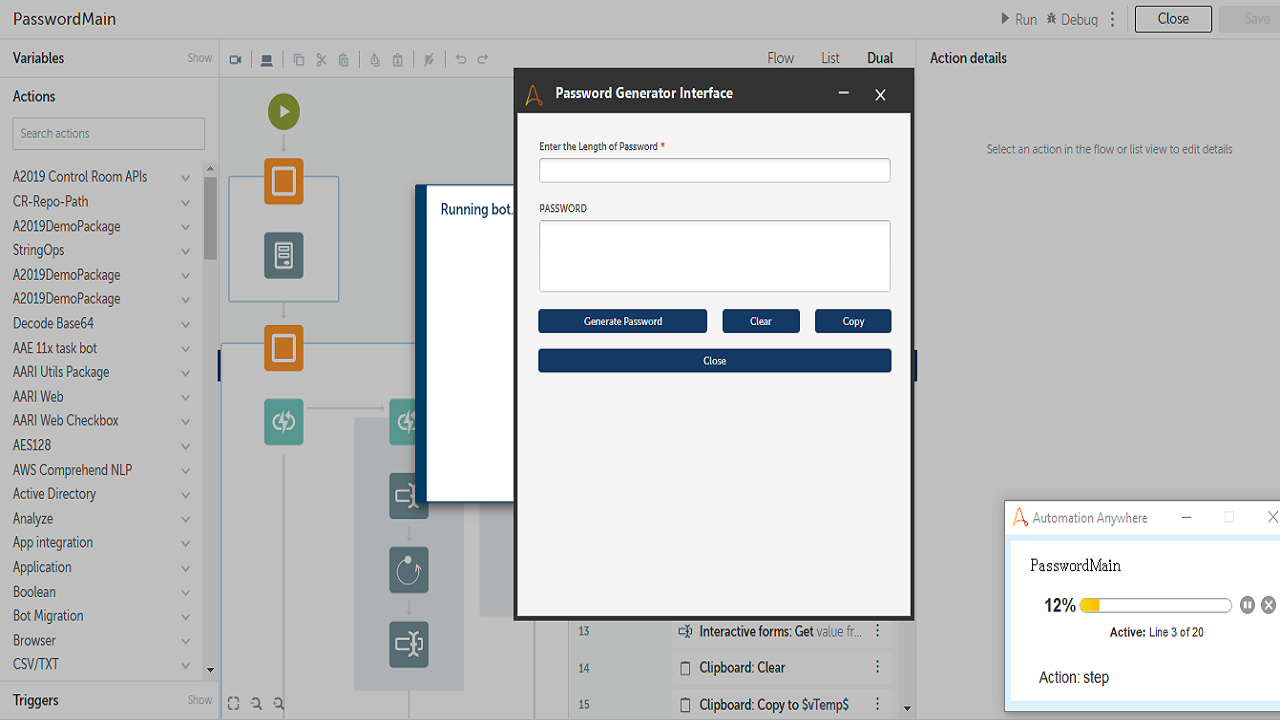This screenshot has width=1280, height=720.
Task: Open the three-dot menu on line 15
Action: 878,704
